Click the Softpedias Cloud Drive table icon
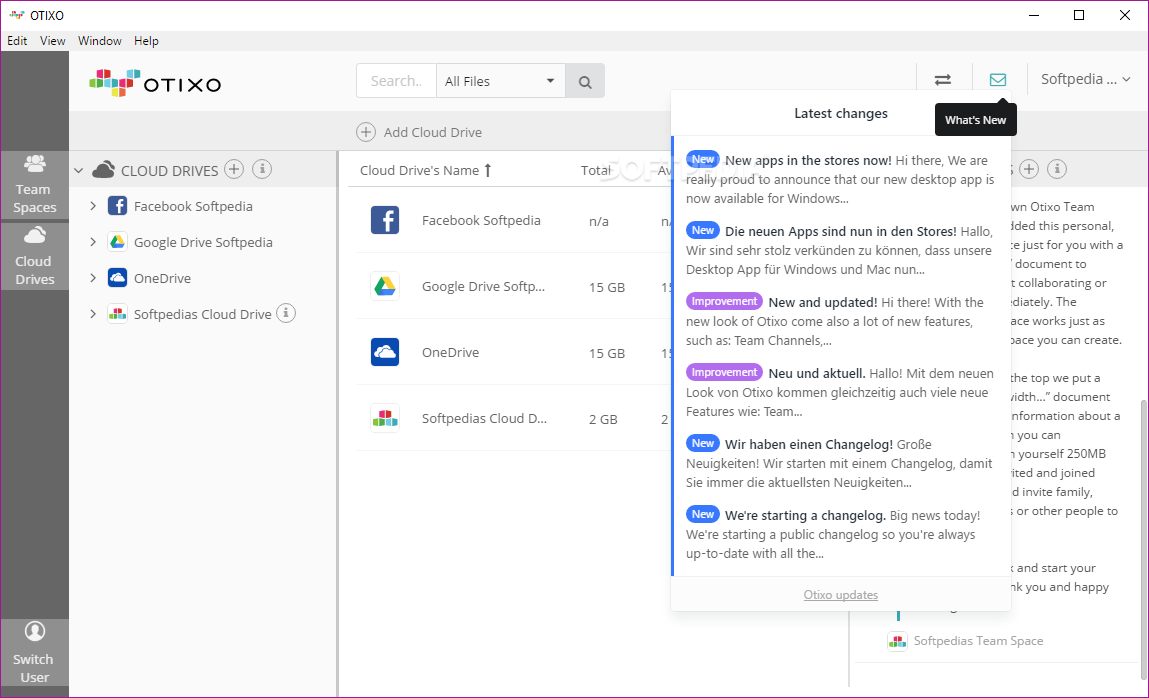 pyautogui.click(x=385, y=418)
